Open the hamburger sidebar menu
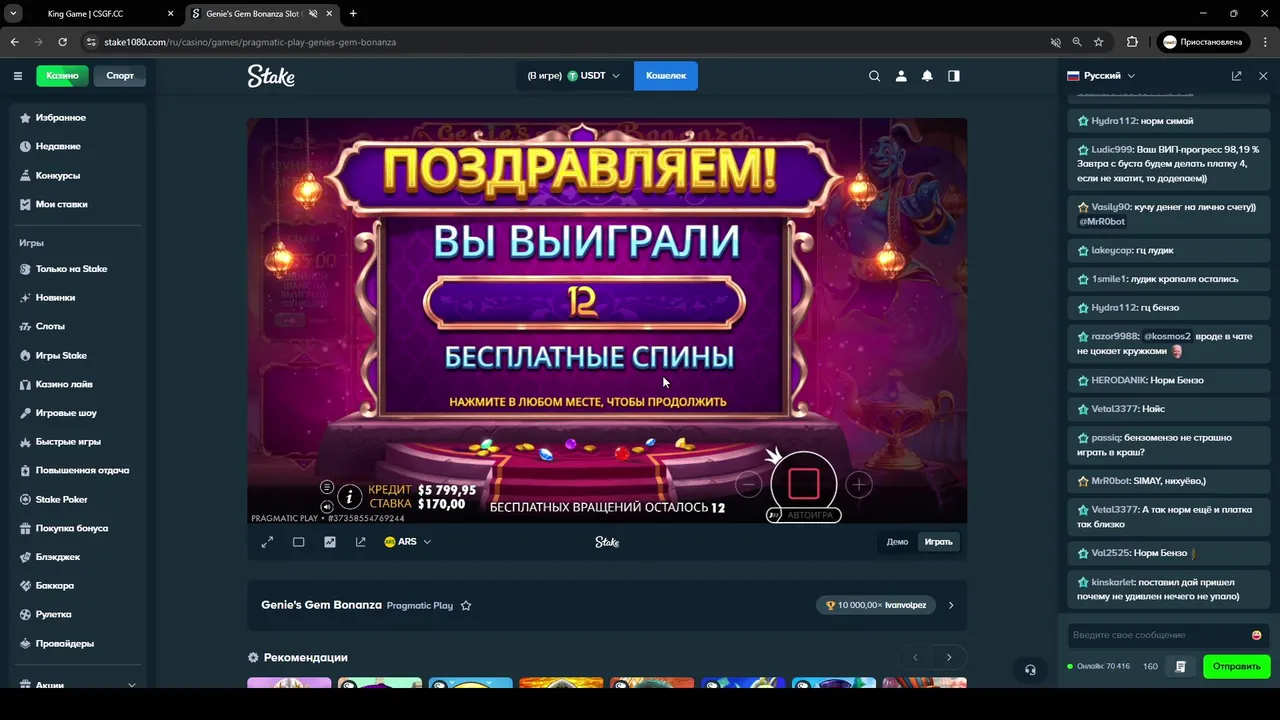1280x720 pixels. pyautogui.click(x=18, y=76)
